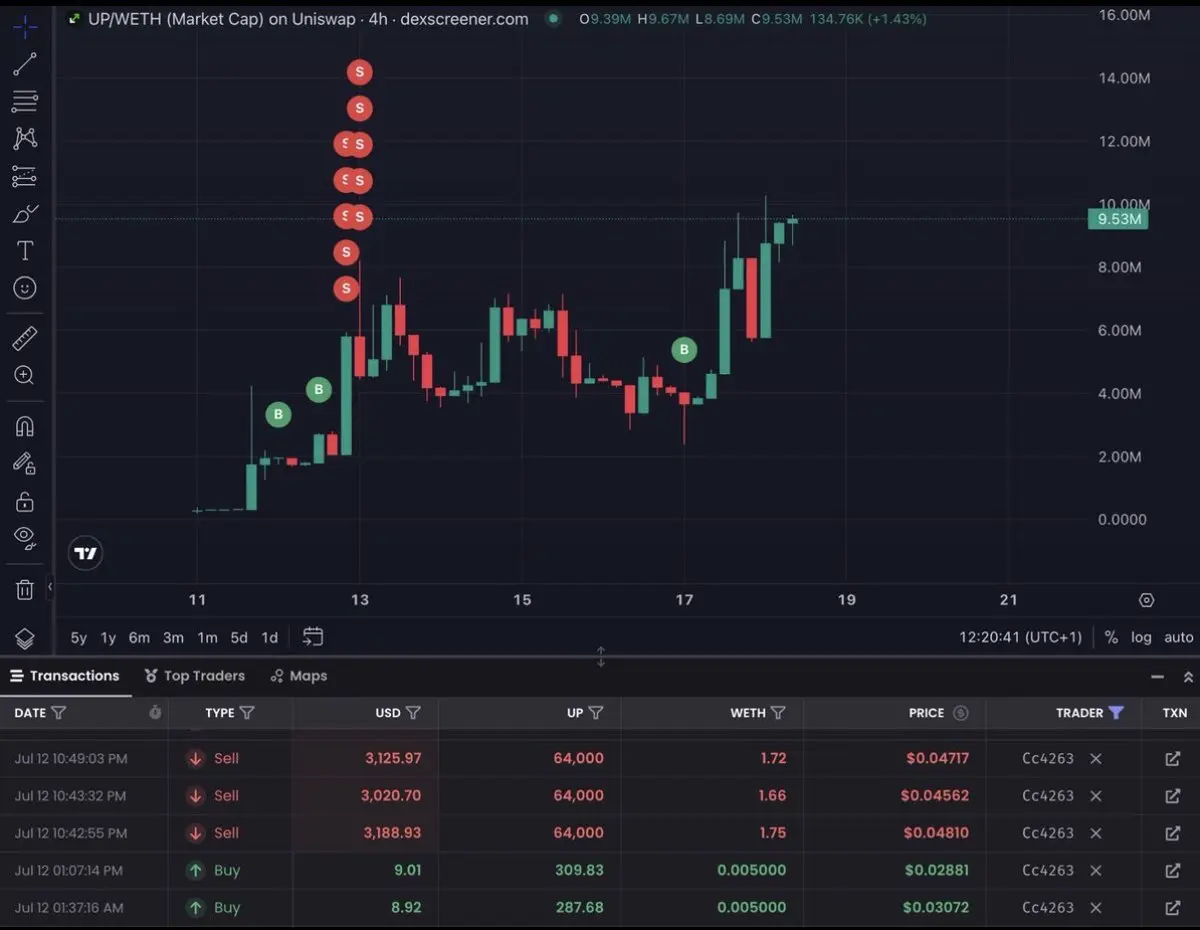
Task: Click the 3,188.93 USD cell
Action: 391,833
